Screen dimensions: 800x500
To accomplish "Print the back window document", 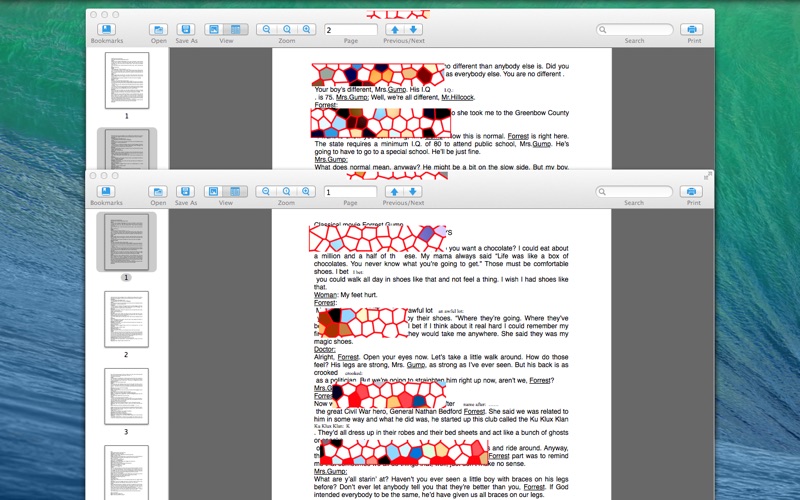I will tap(692, 30).
